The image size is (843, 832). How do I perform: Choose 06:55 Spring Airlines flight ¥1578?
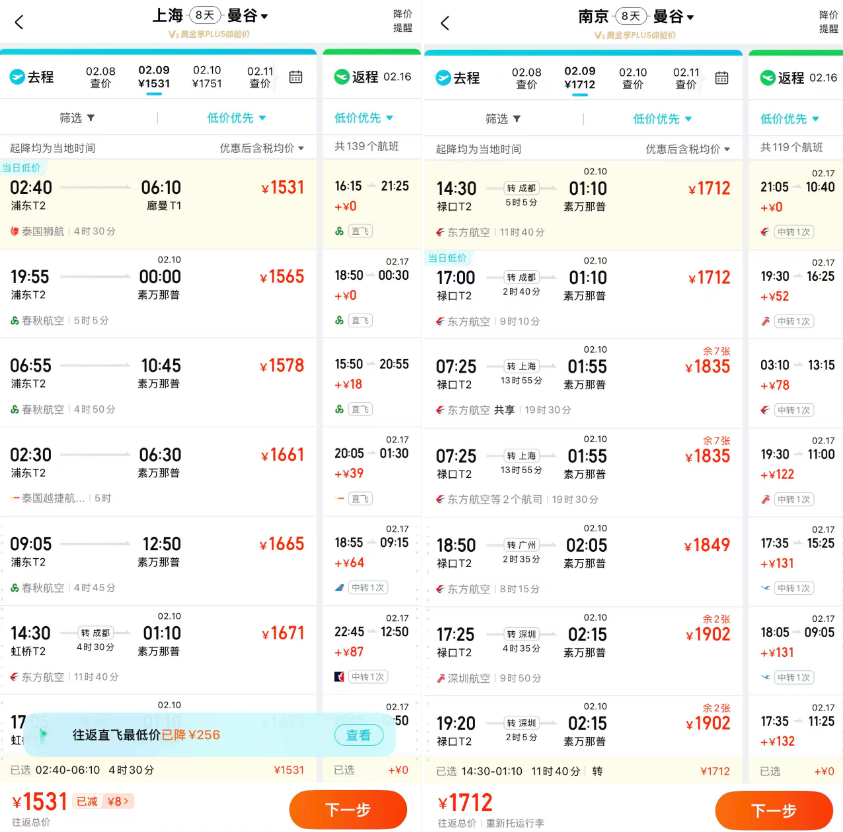(x=158, y=383)
